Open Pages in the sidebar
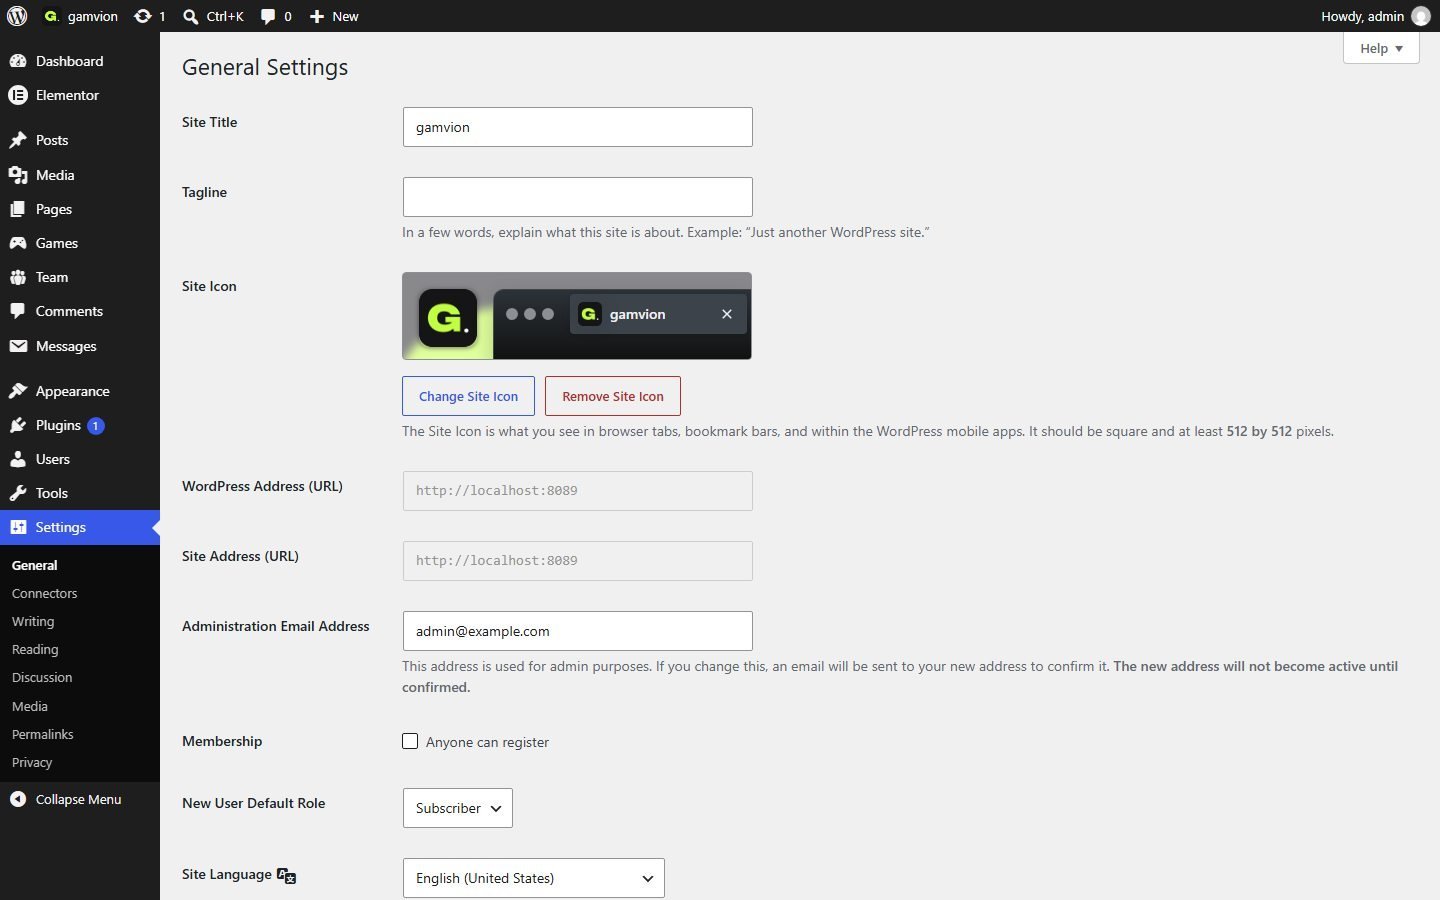 (80, 209)
